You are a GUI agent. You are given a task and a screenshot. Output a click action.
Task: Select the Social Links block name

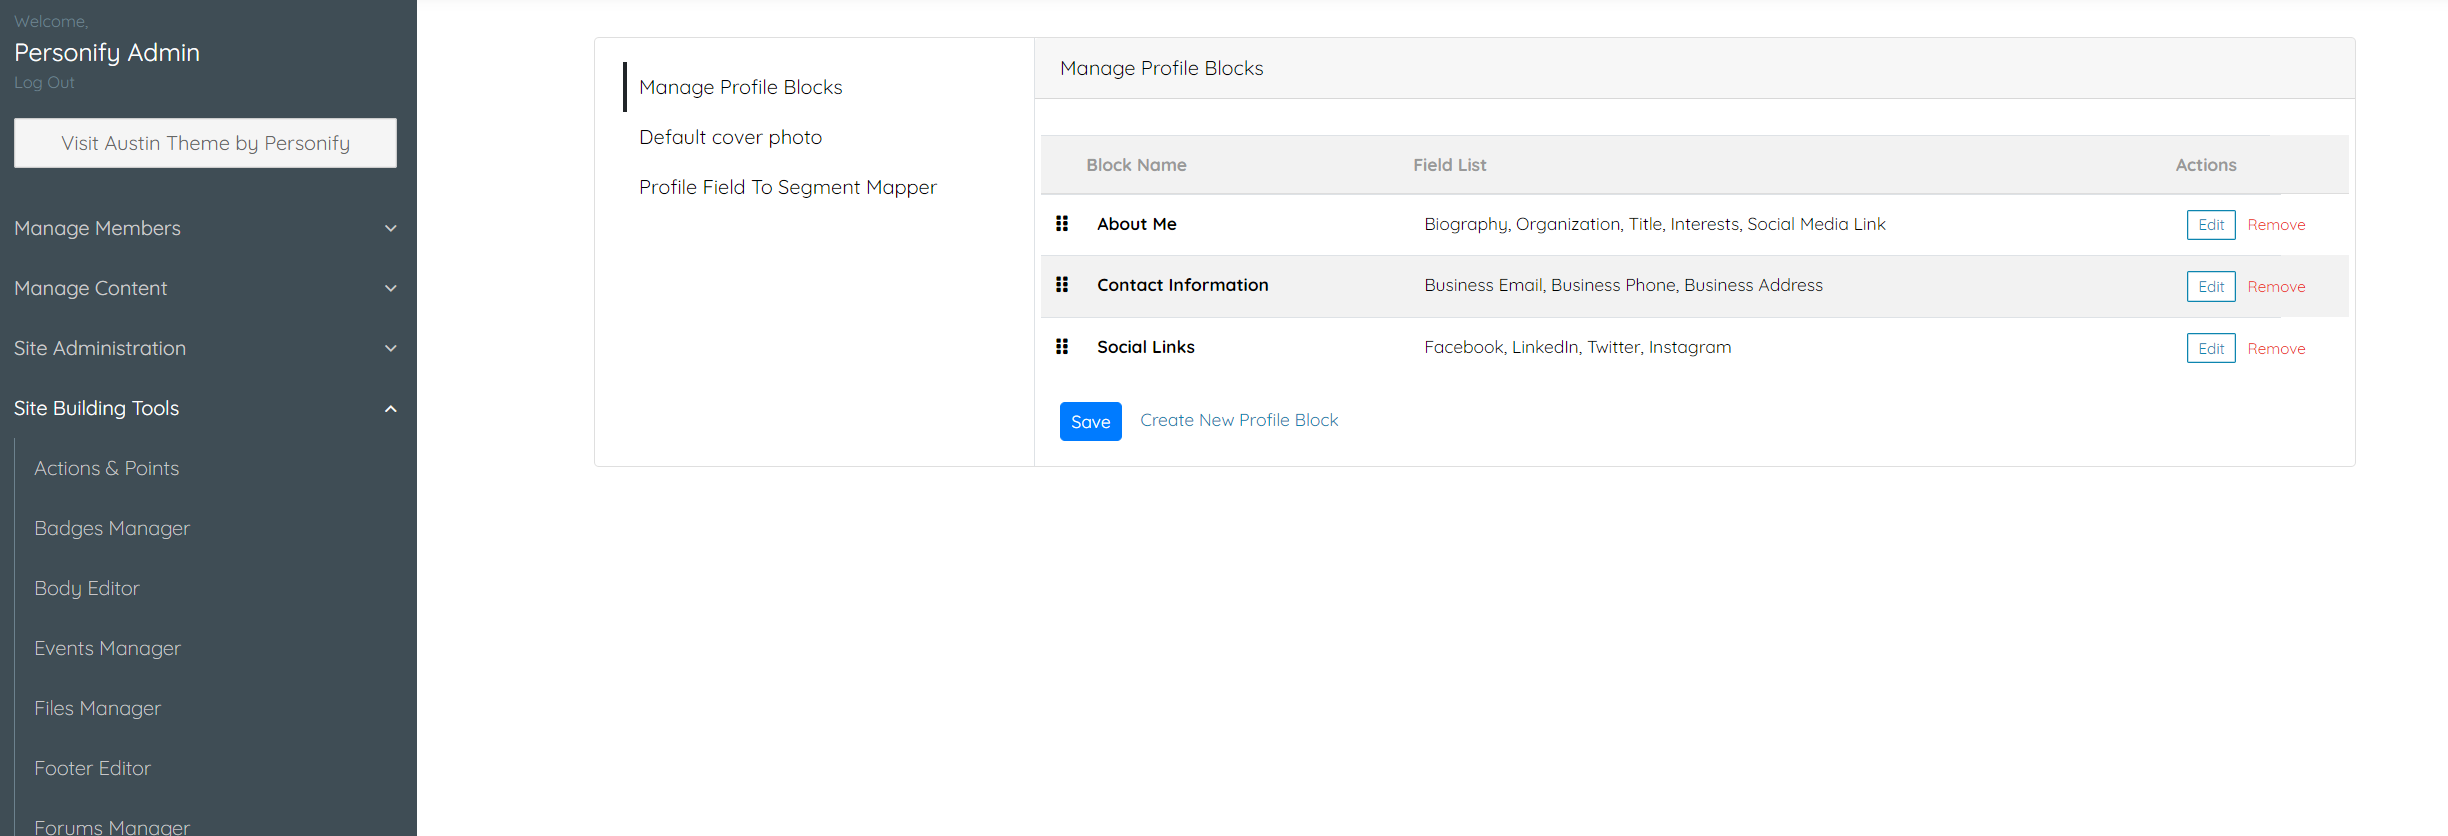click(x=1146, y=347)
